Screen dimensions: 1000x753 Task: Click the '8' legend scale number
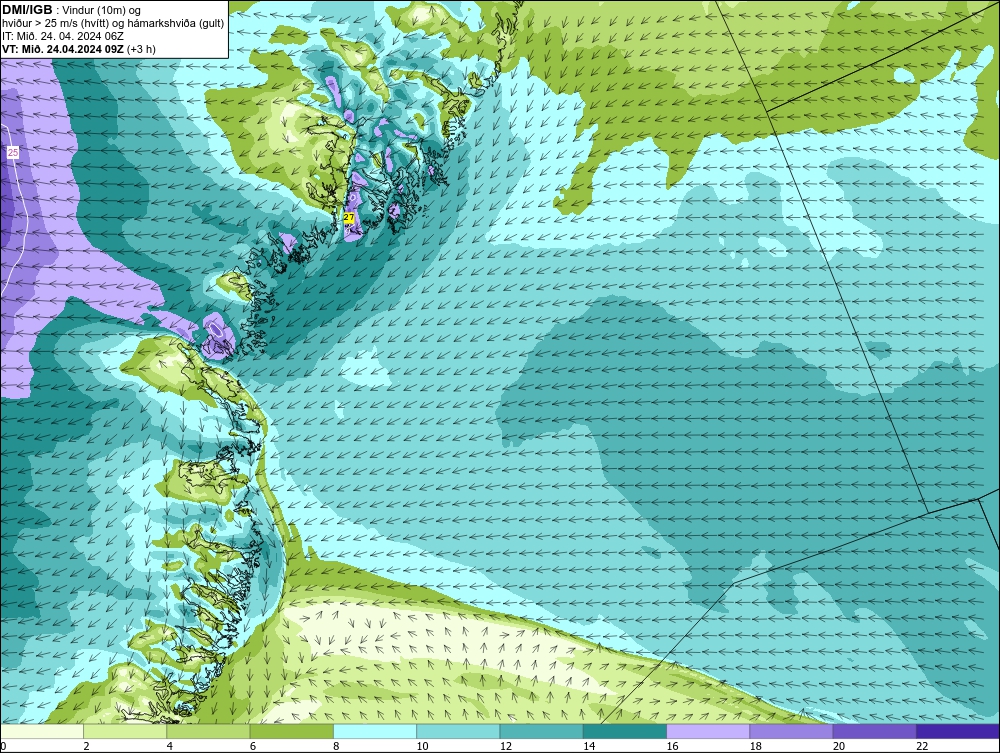coord(336,747)
